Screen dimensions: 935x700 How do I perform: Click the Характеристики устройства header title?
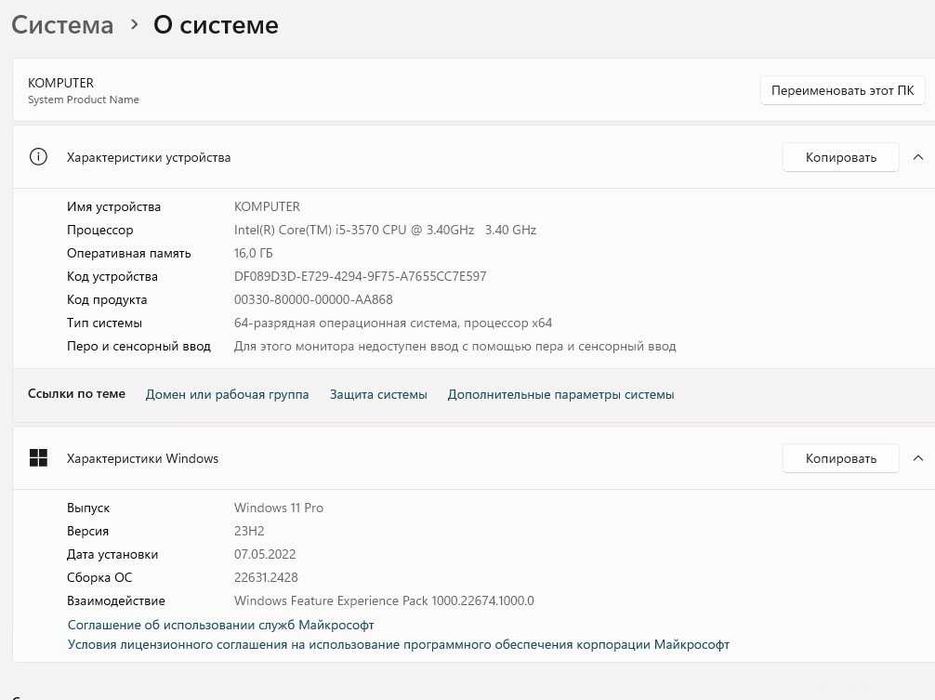click(148, 157)
